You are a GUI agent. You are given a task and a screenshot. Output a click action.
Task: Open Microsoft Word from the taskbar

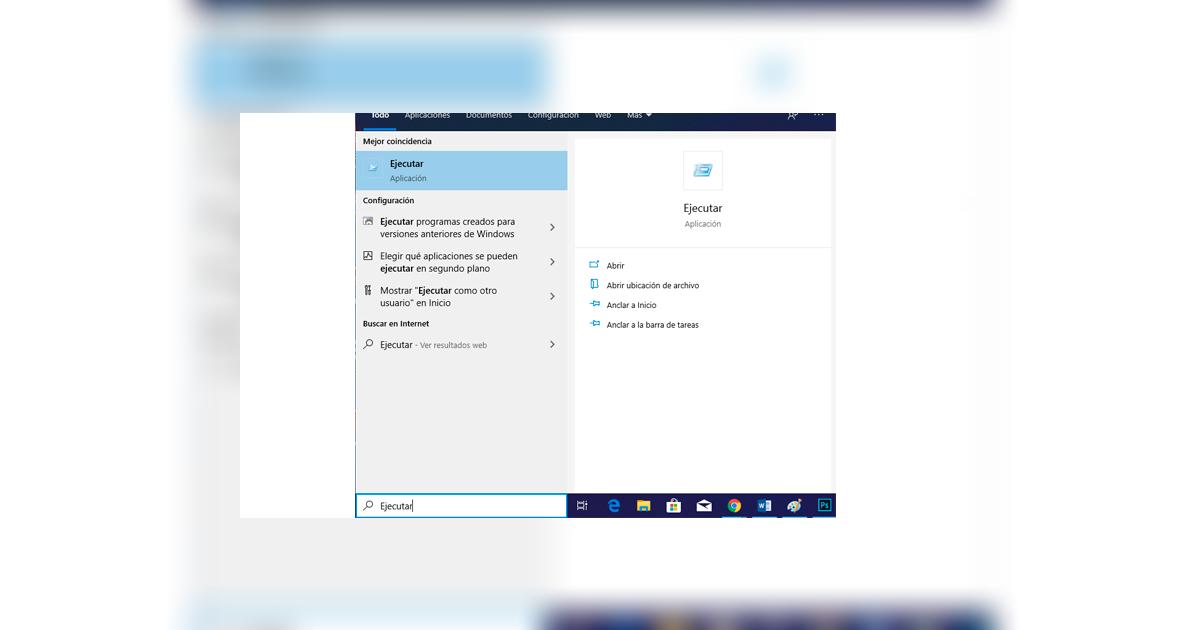pos(764,506)
